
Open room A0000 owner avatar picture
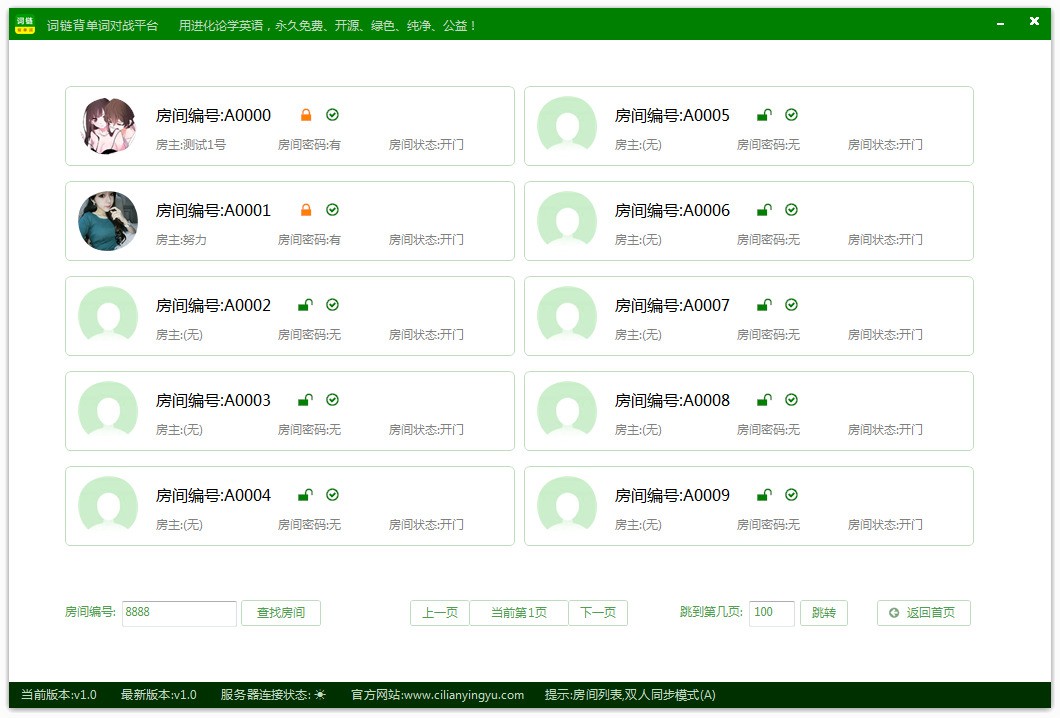(108, 126)
